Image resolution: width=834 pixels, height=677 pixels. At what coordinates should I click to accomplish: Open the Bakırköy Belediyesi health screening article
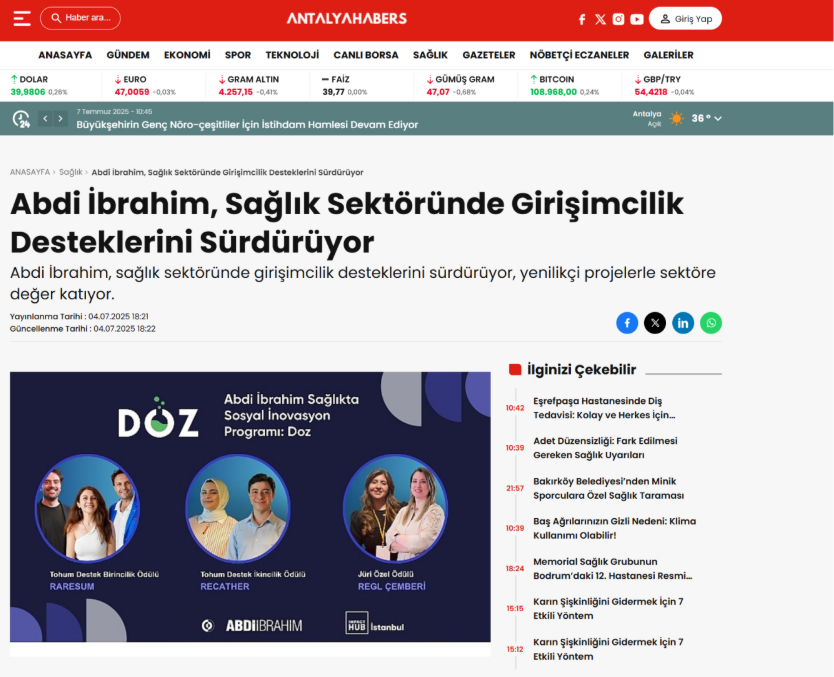tap(609, 488)
